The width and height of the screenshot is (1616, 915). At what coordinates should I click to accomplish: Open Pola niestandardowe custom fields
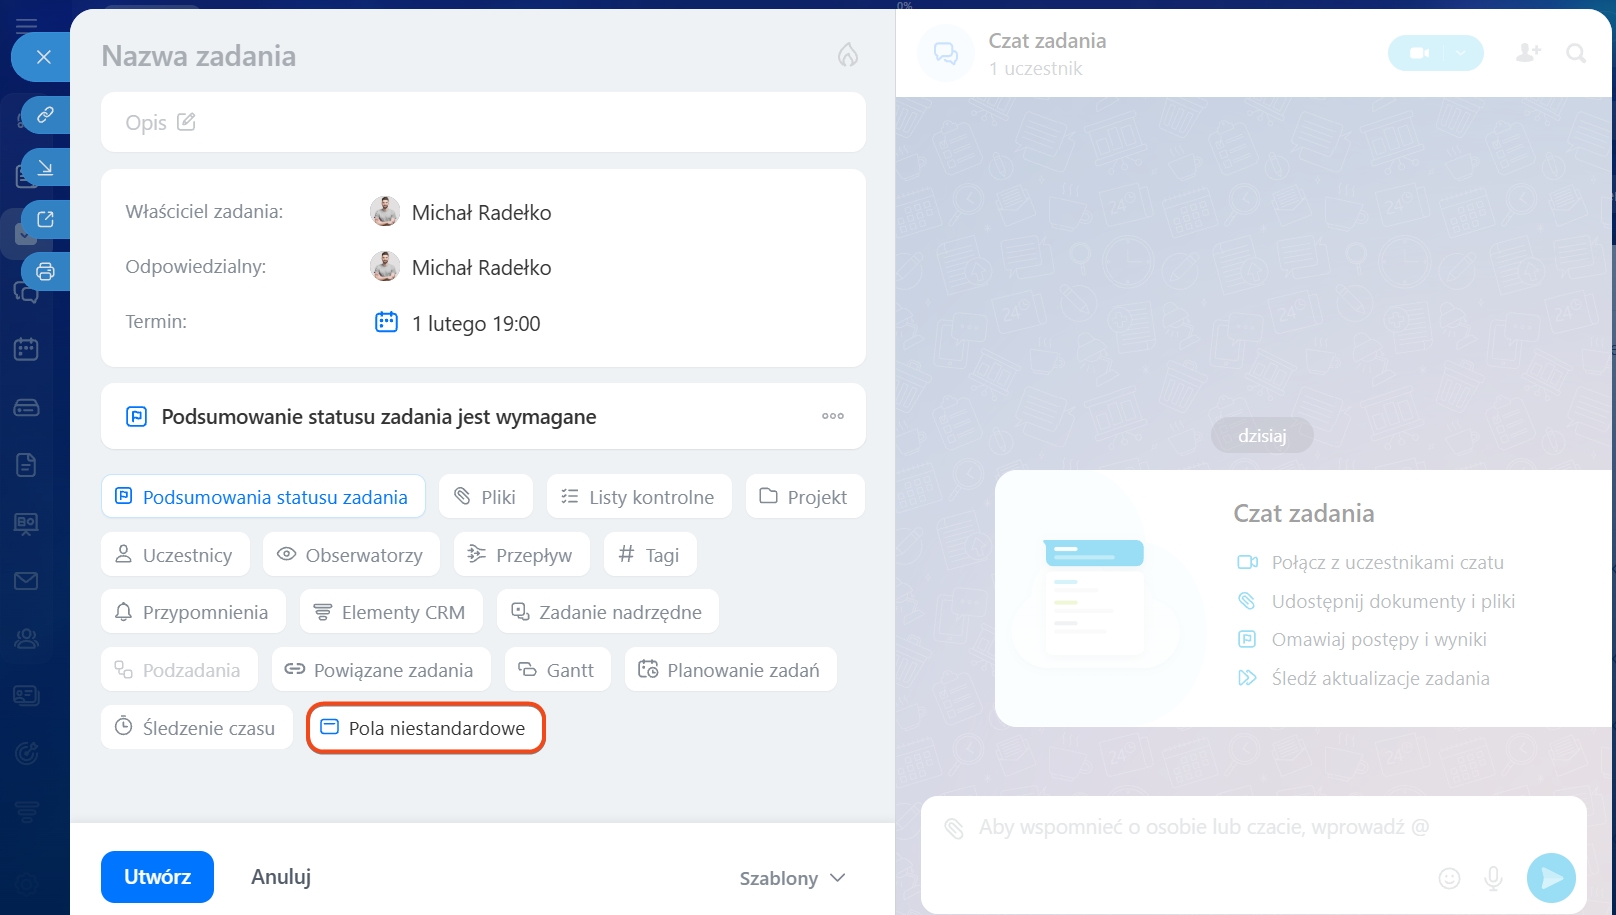tap(425, 728)
